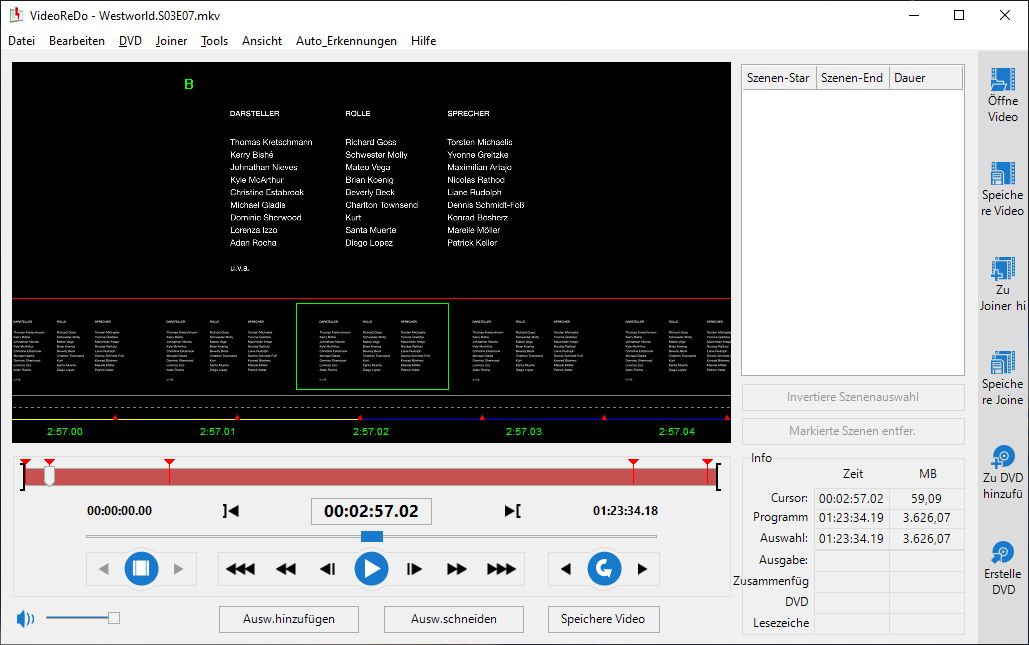Click the Invertiere Szenenauswahl button
Screen dimensions: 1029x645
(x=852, y=397)
